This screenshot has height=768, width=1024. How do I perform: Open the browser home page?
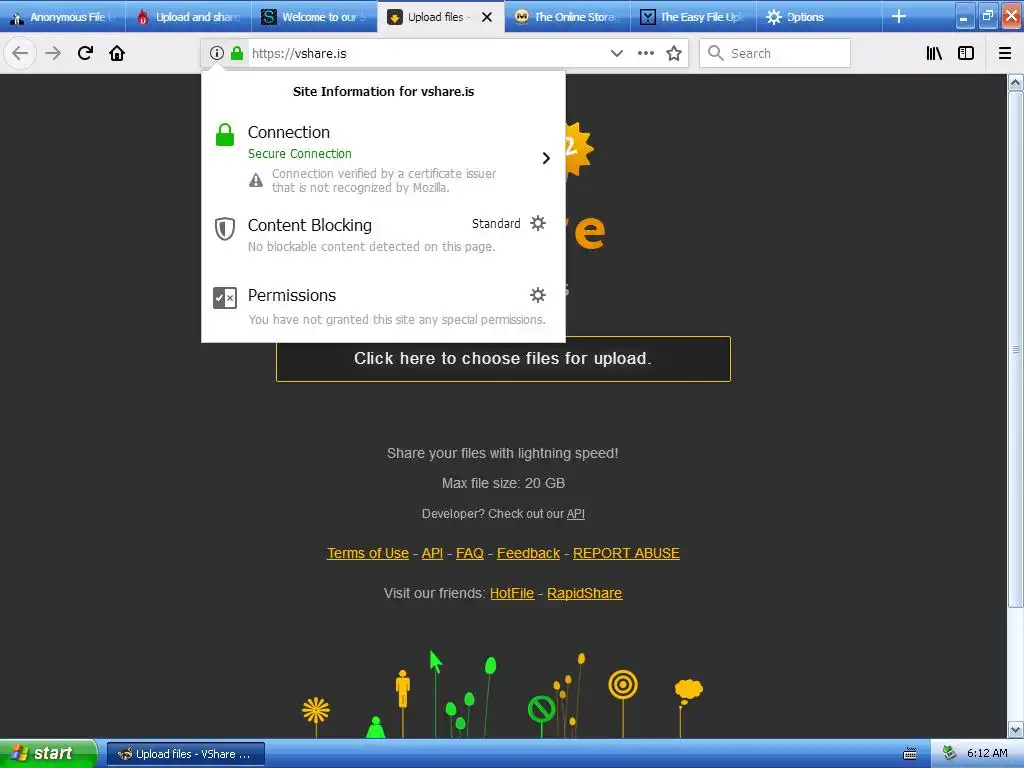(117, 53)
